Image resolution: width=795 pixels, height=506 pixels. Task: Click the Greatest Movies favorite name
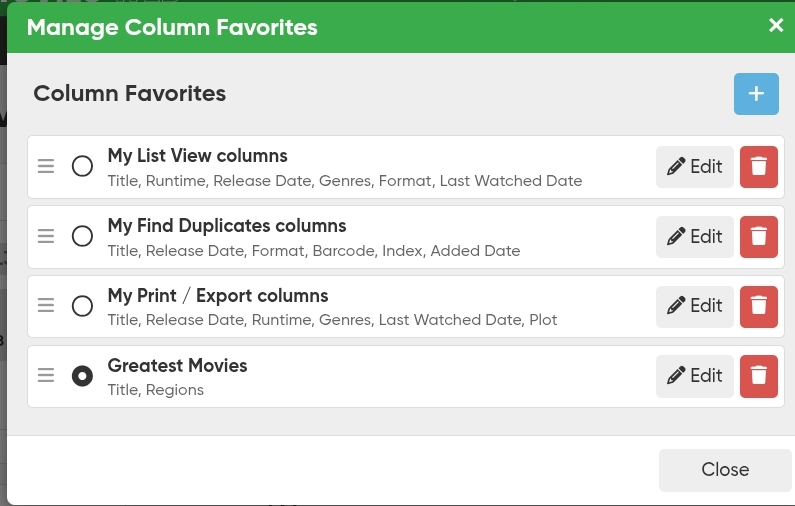(x=177, y=366)
